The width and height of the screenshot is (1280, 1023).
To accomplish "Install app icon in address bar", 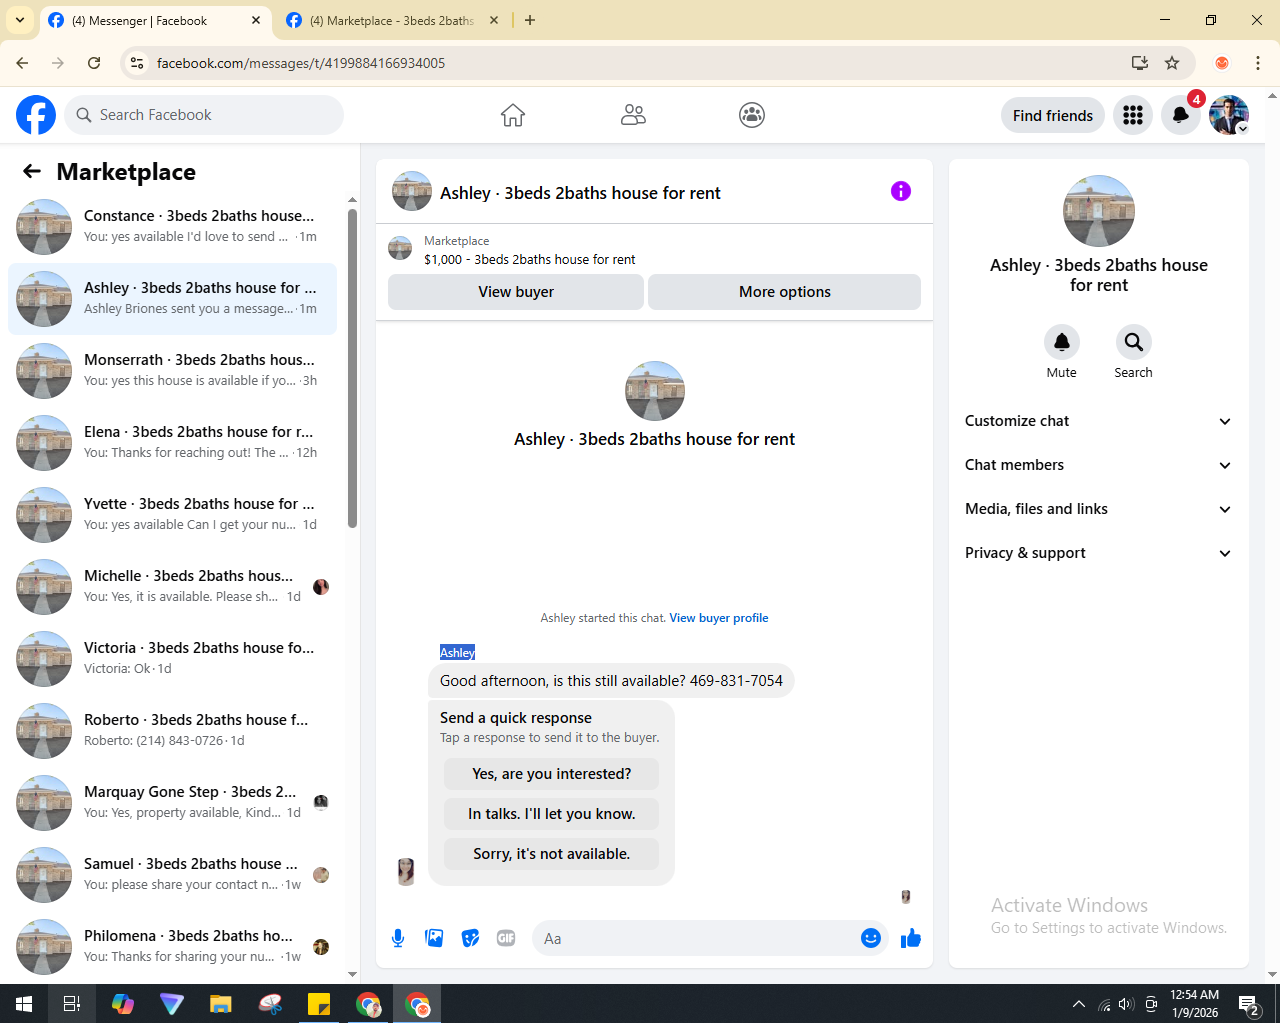I will (x=1140, y=63).
